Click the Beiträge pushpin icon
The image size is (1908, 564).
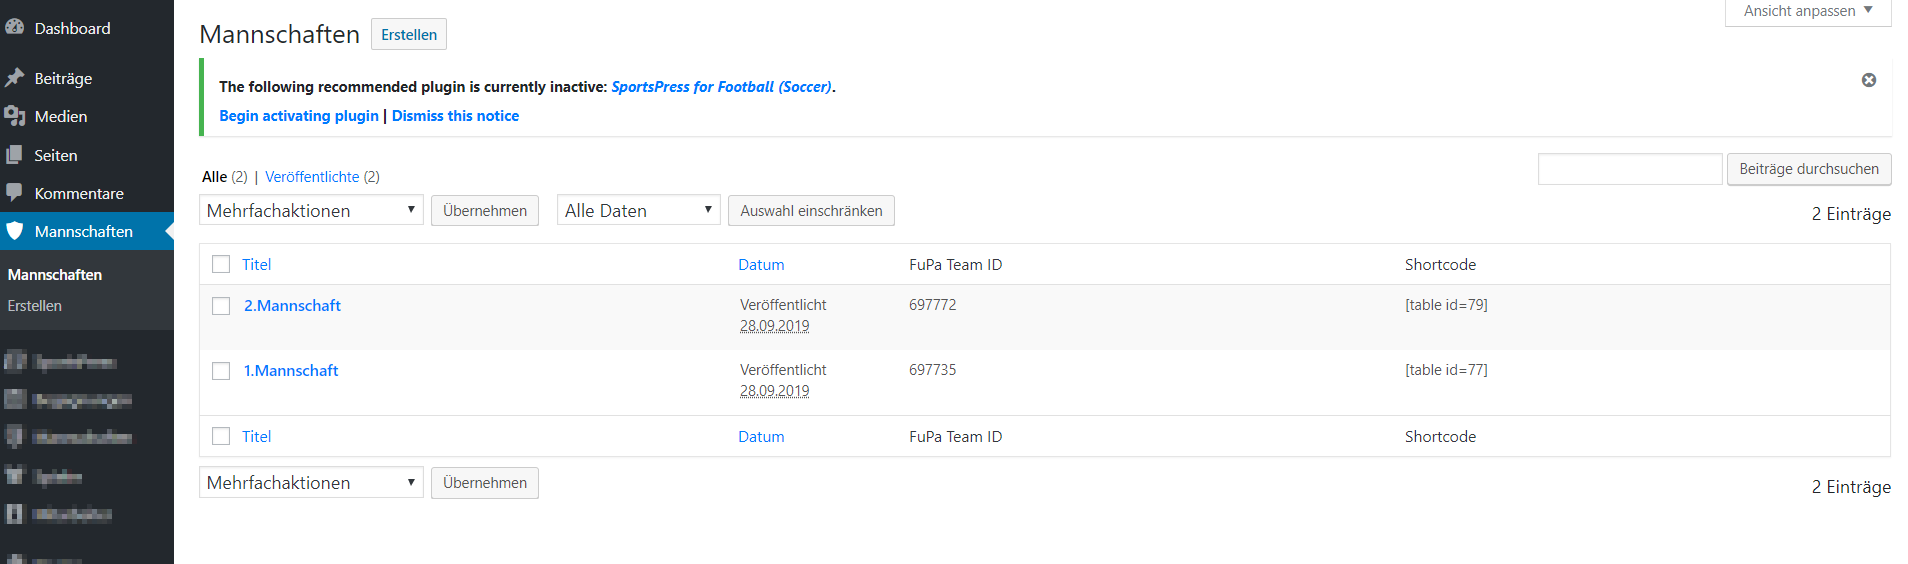pos(15,78)
